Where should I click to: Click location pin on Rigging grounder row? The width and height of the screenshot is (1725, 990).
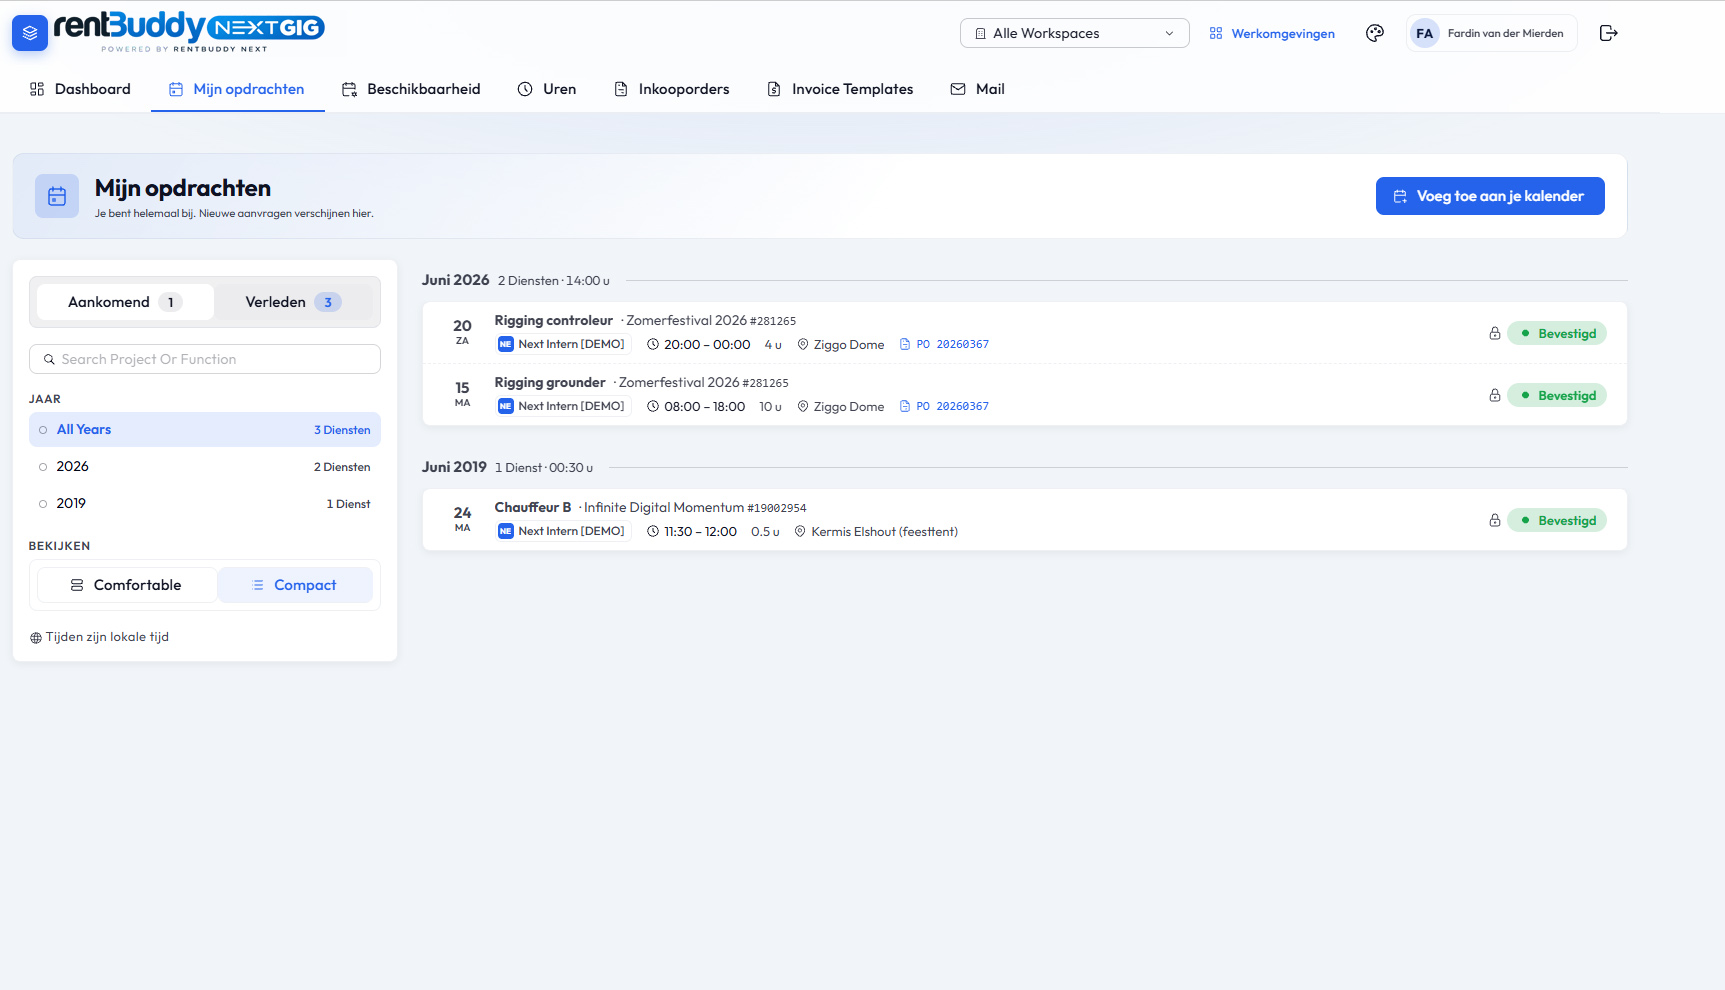pos(802,406)
